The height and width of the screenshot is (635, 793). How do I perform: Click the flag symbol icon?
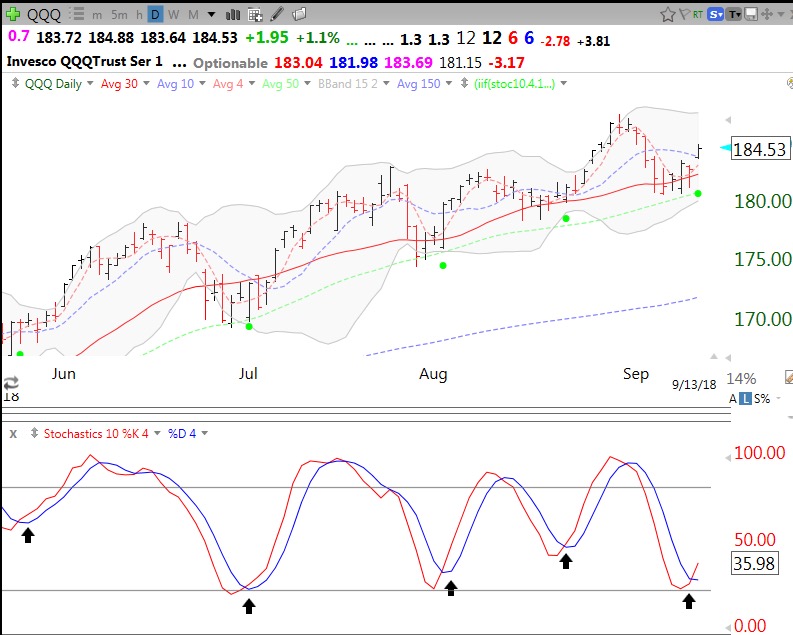[684, 14]
